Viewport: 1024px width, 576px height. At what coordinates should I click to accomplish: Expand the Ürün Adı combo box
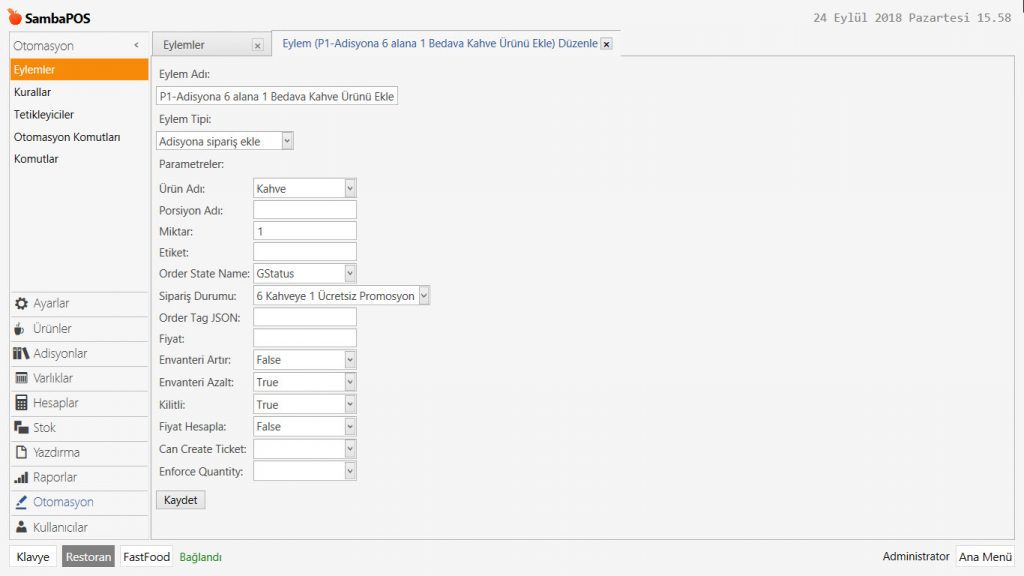tap(350, 188)
